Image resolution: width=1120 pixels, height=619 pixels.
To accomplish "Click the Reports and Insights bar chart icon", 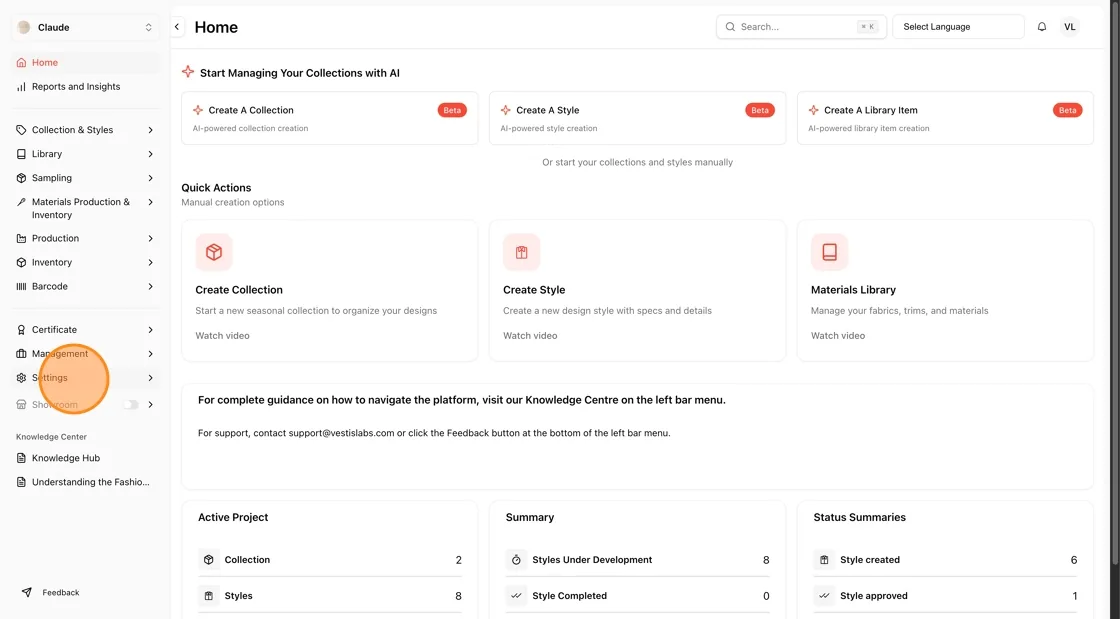I will pos(21,87).
